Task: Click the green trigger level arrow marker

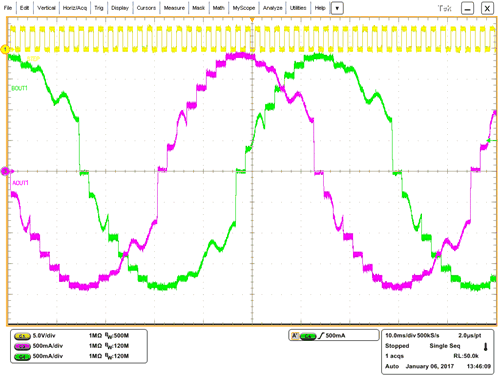Action: (492, 140)
